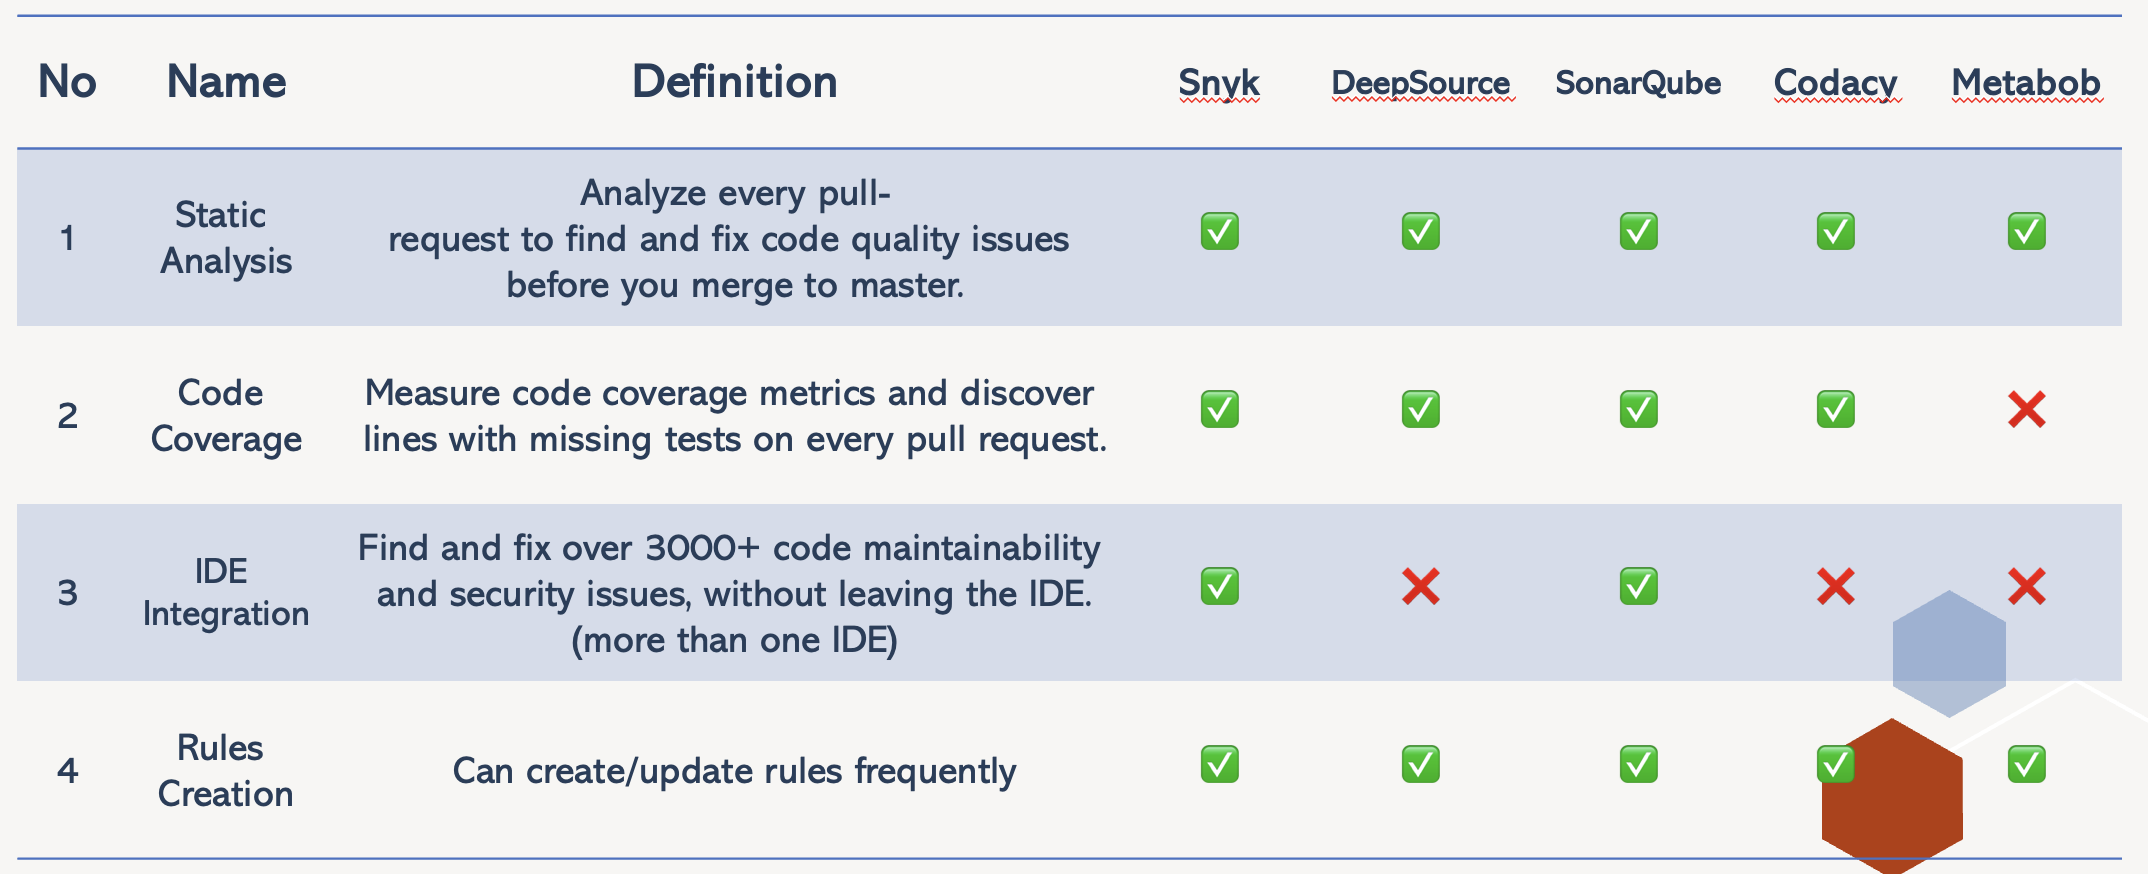Click the DeepSource red cross for IDE Integration
2148x874 pixels.
pos(1420,586)
